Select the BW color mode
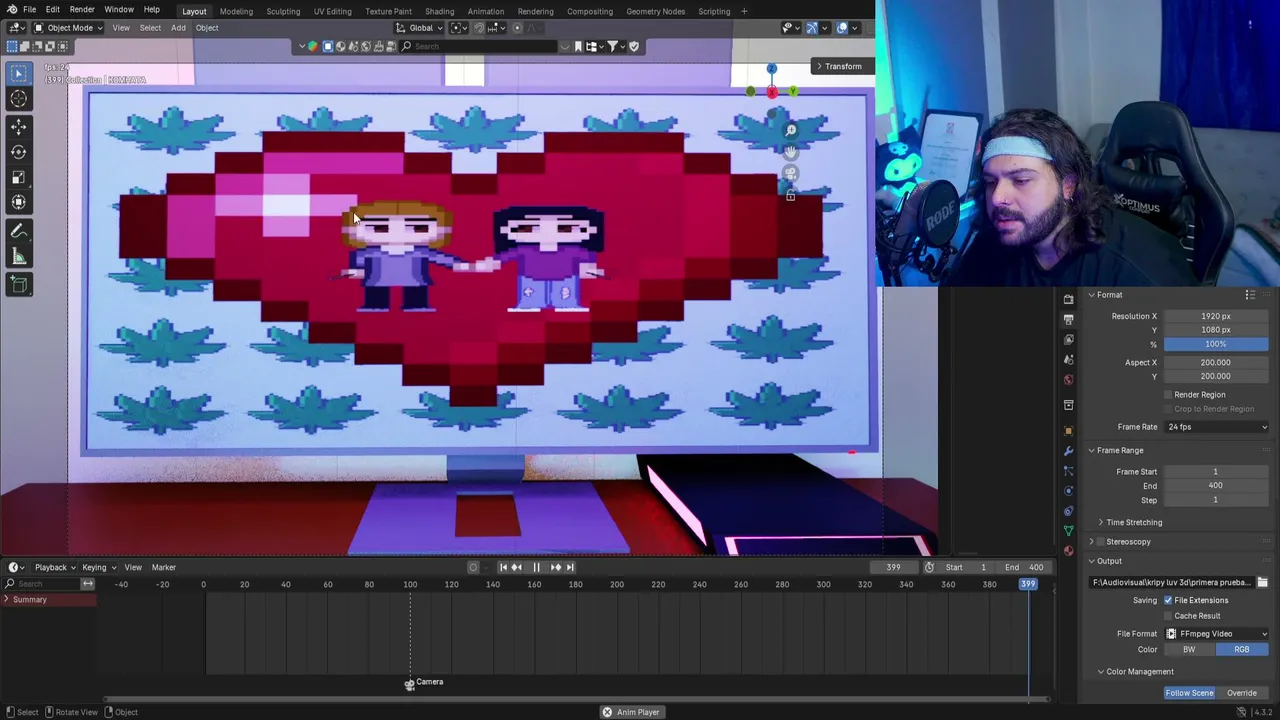This screenshot has width=1280, height=720. pyautogui.click(x=1189, y=650)
